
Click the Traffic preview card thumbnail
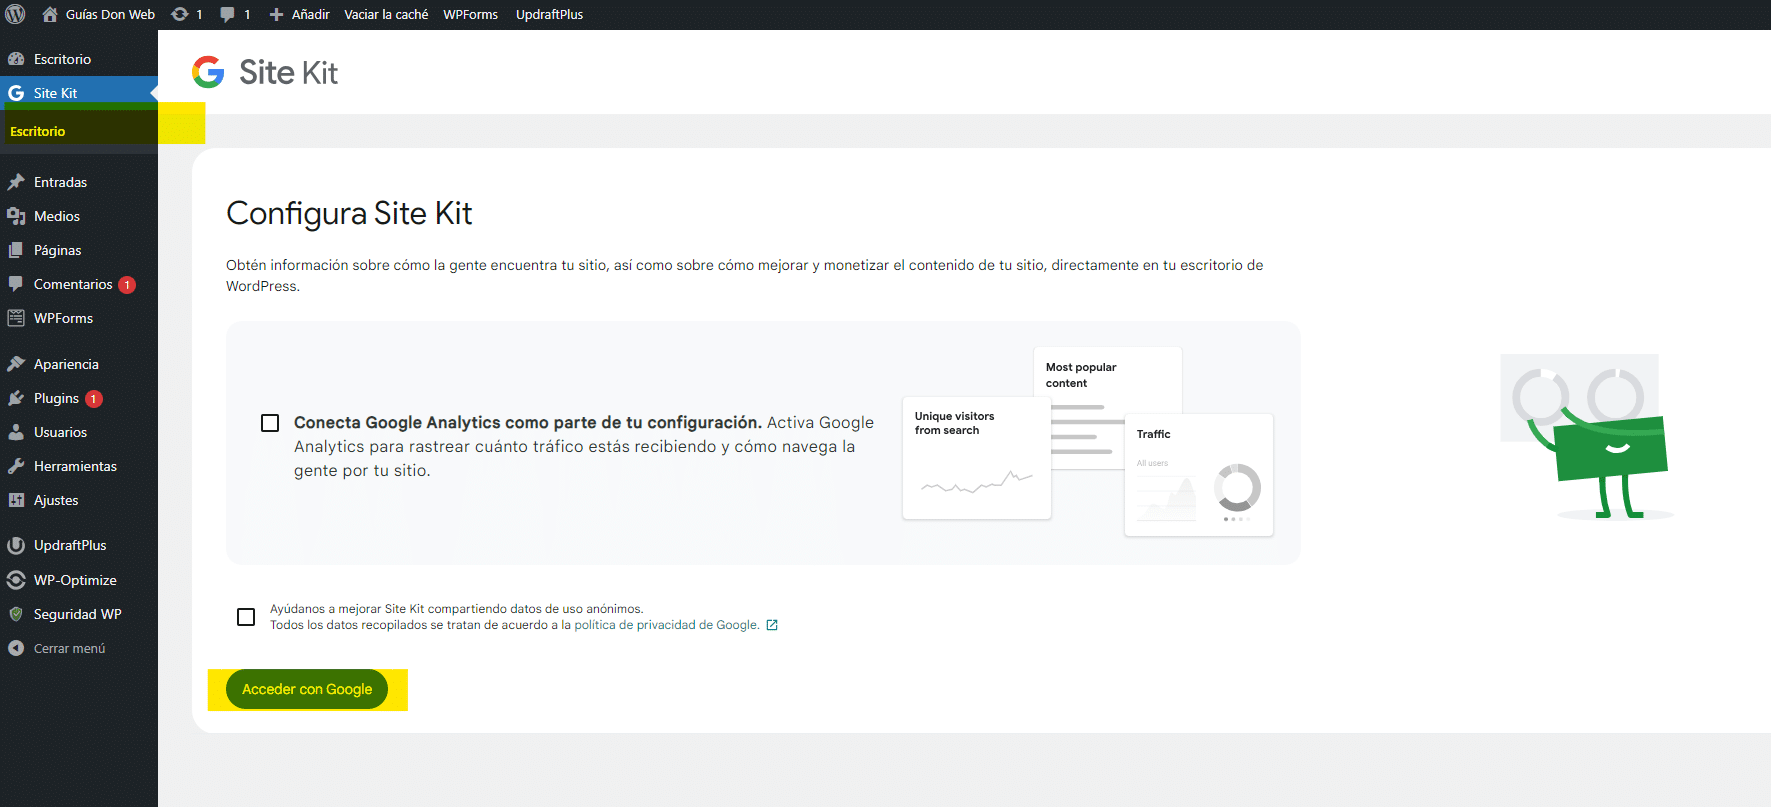(x=1198, y=475)
